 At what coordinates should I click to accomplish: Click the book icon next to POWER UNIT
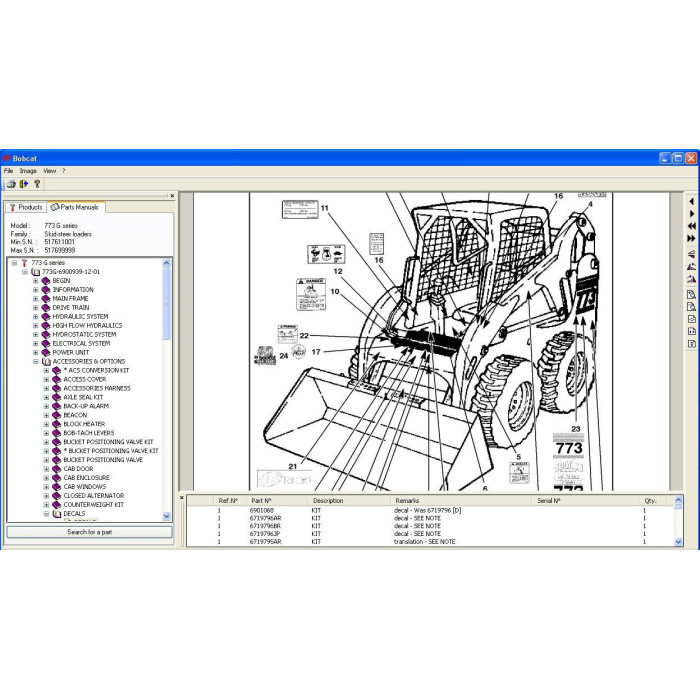[x=46, y=352]
